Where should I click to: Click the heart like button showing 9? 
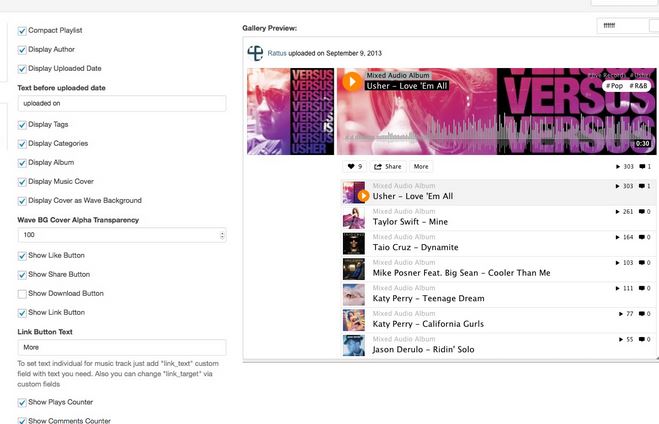point(355,167)
